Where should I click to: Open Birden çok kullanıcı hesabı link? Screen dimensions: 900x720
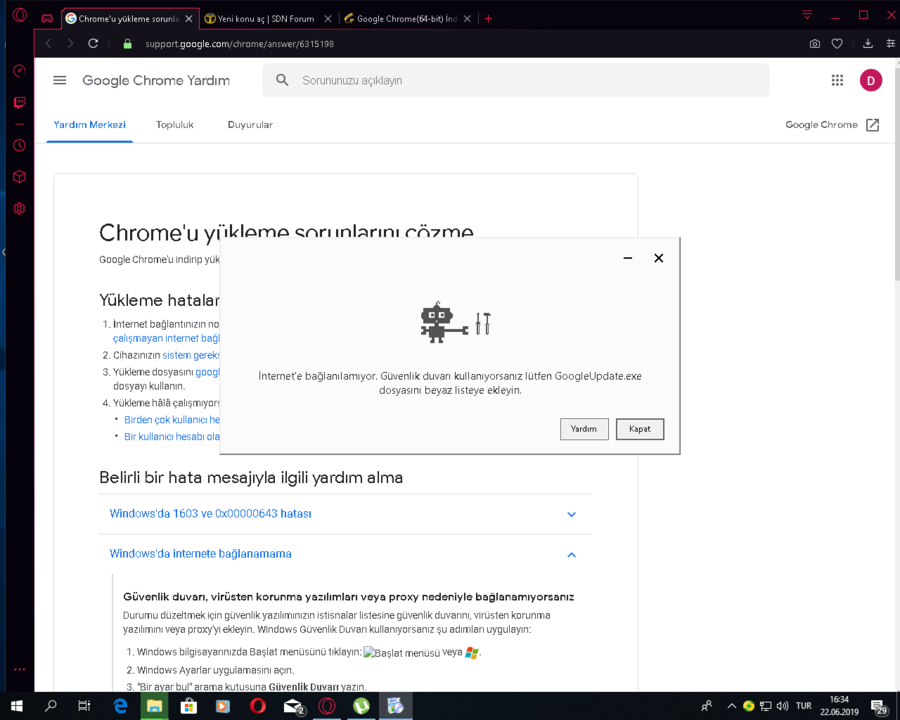point(172,420)
